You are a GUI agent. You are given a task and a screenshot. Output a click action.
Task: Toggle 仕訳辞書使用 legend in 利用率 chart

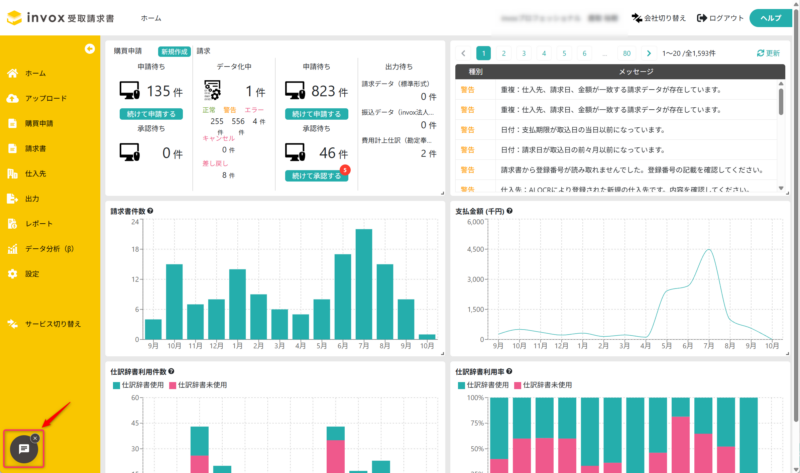[x=483, y=385]
